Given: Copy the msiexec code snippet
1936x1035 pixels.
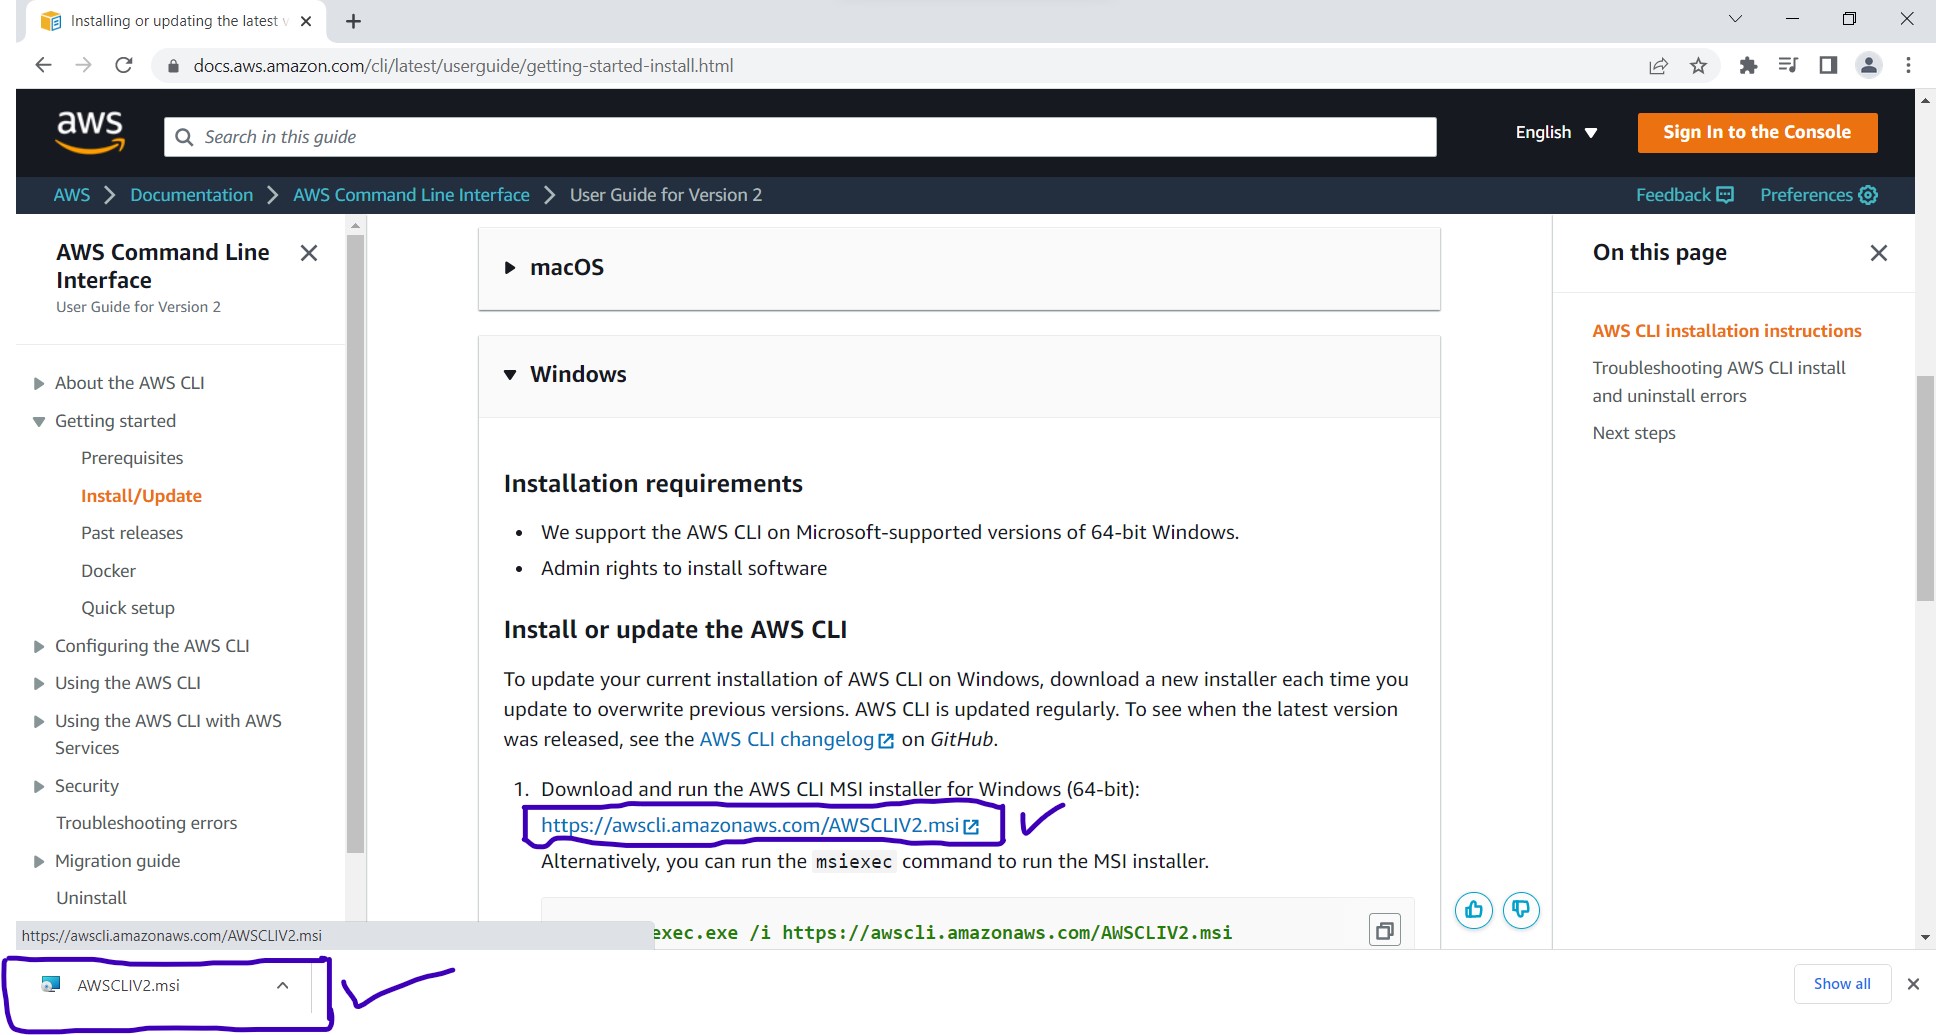Looking at the screenshot, I should 1385,930.
